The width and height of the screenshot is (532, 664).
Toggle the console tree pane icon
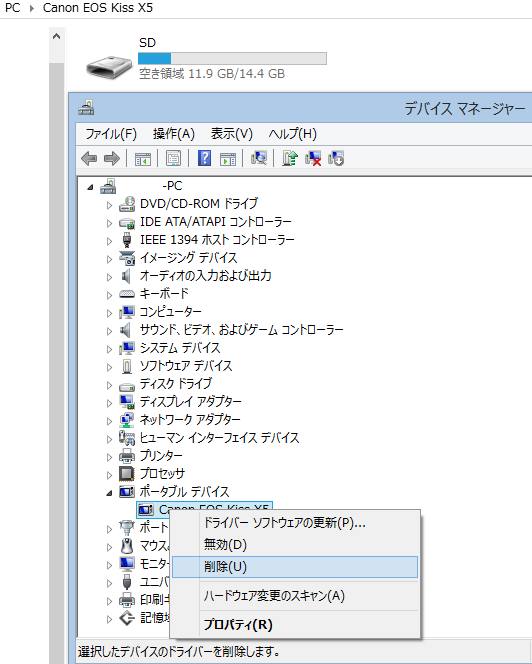[142, 159]
